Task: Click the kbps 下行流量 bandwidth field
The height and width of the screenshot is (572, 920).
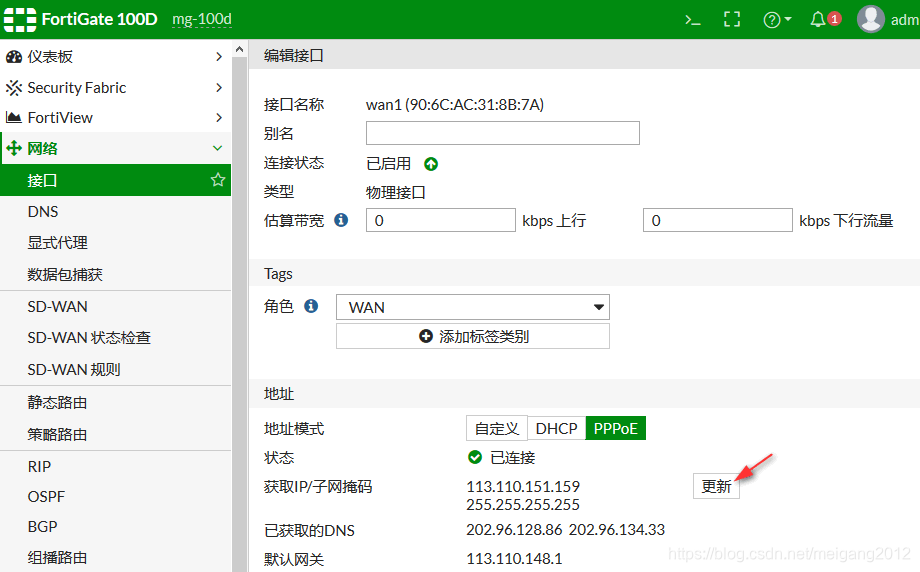Action: pyautogui.click(x=718, y=220)
